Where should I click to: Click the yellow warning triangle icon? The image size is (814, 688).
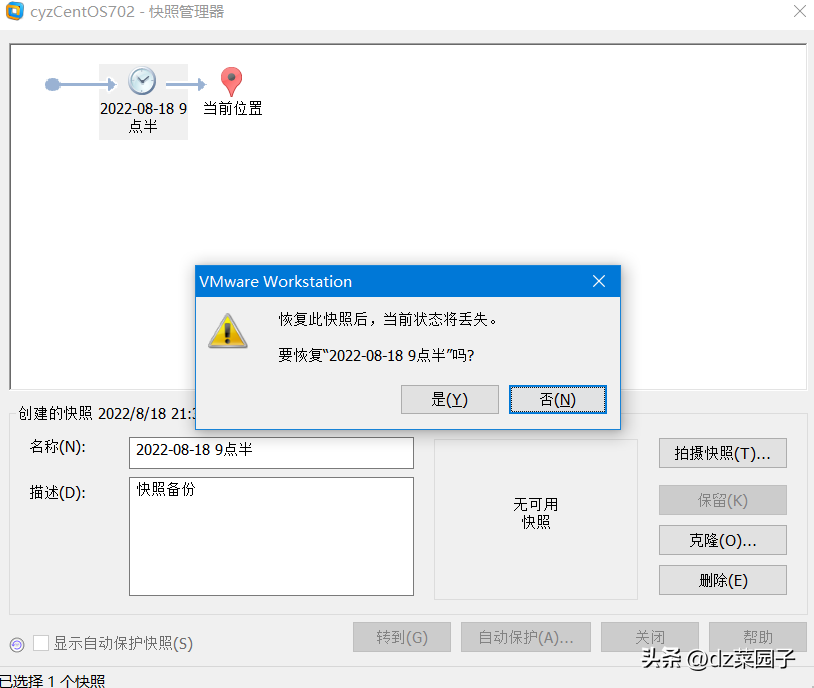click(x=227, y=331)
